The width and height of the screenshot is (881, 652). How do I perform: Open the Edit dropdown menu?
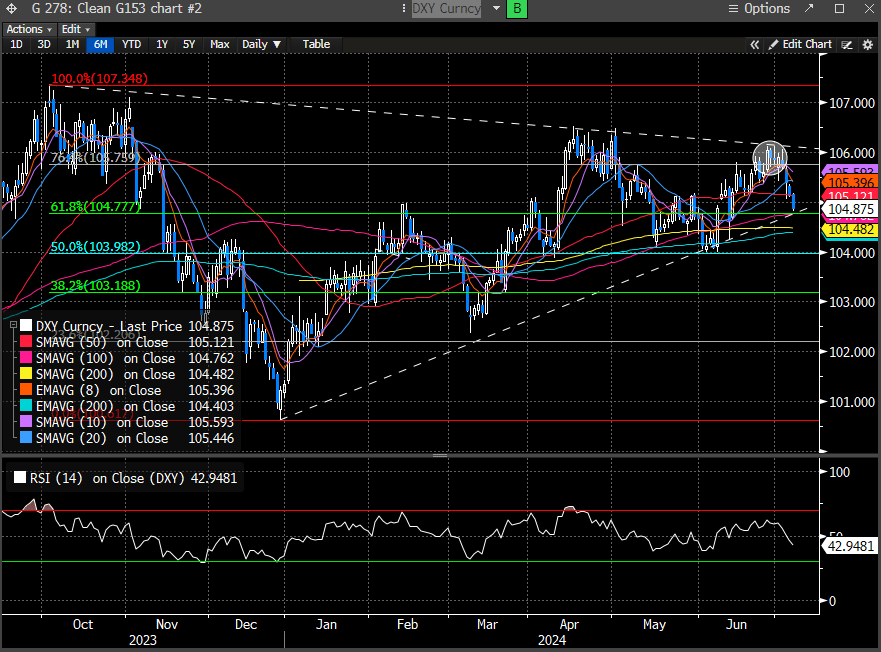pyautogui.click(x=75, y=29)
